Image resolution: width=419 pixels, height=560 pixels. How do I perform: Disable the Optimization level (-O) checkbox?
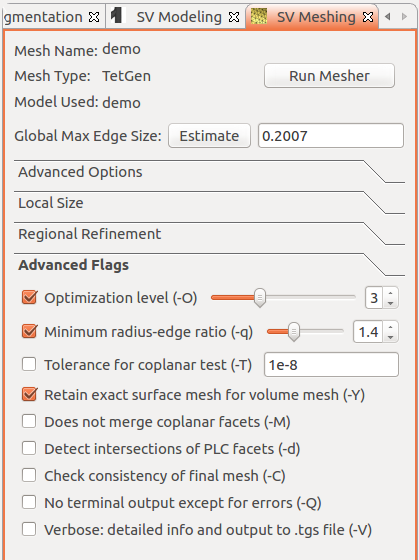(x=29, y=297)
